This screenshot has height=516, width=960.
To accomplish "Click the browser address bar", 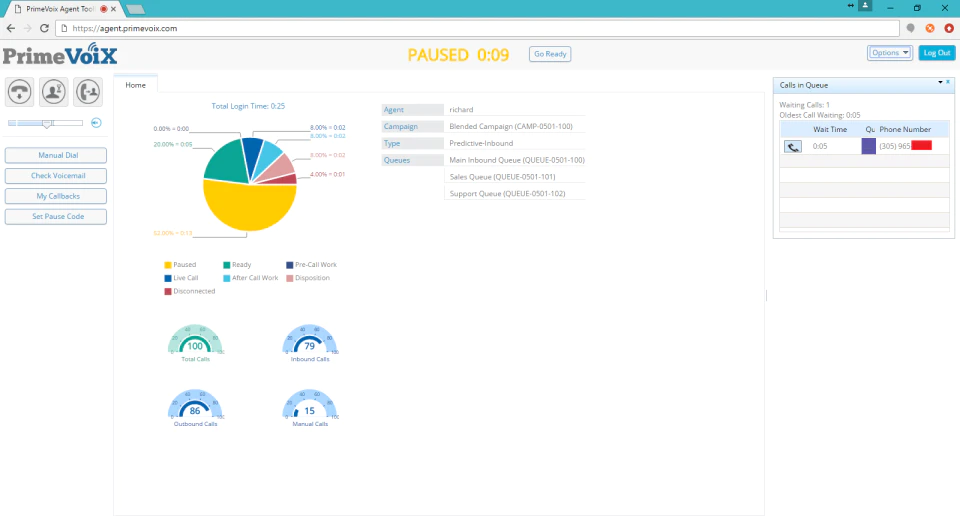I will [478, 28].
